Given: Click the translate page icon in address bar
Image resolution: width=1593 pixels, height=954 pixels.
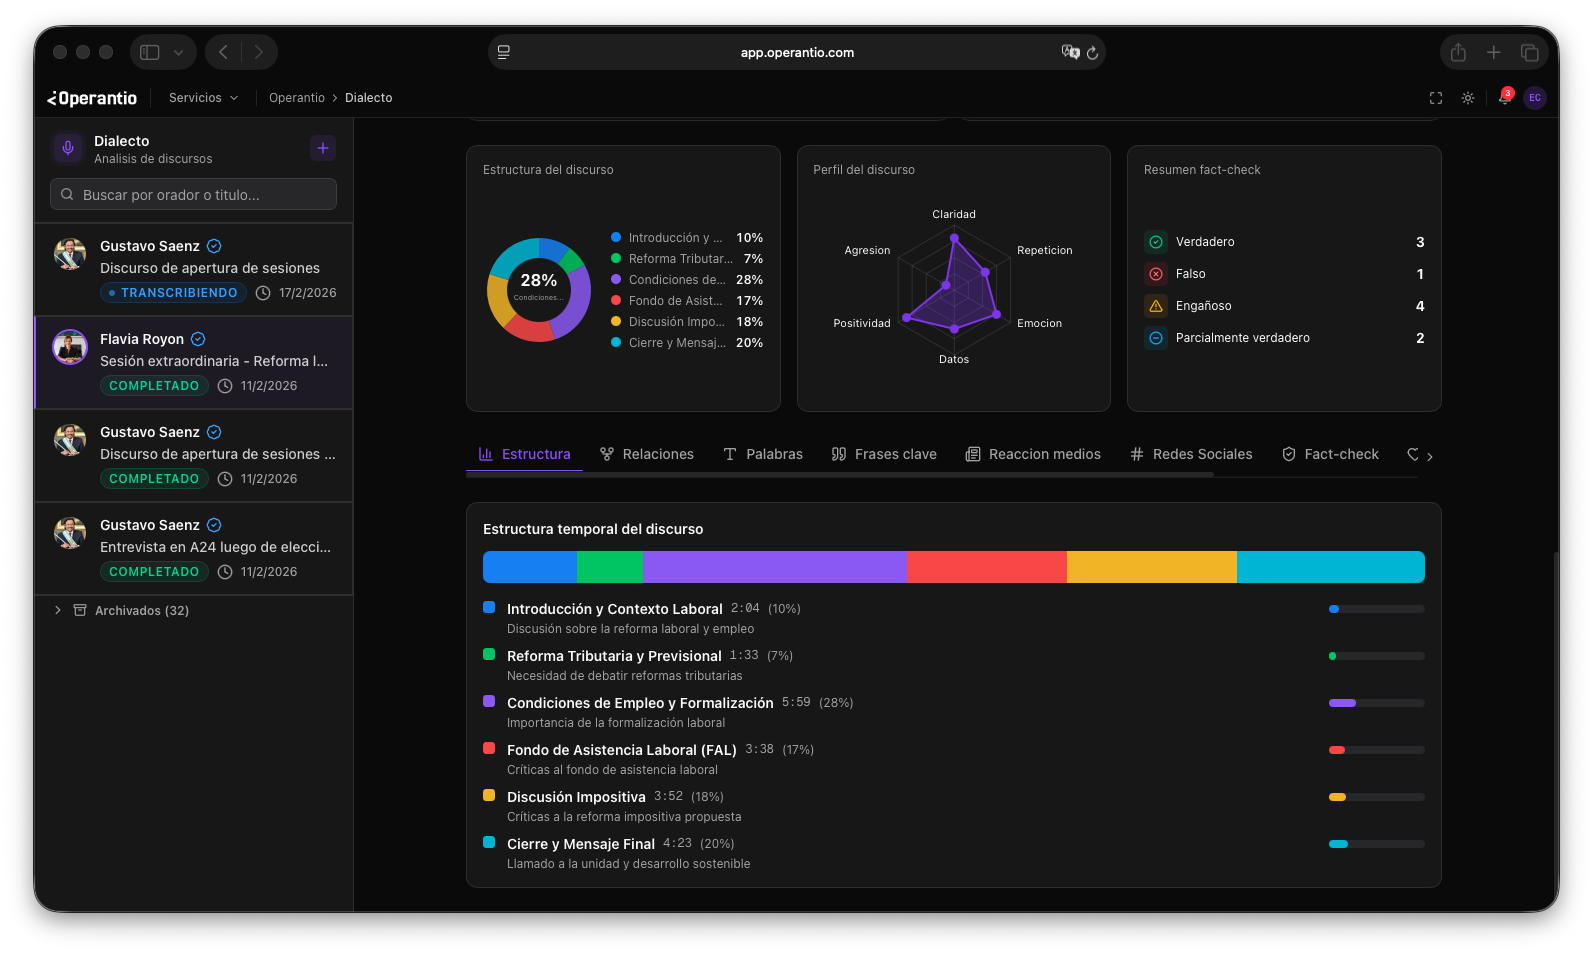Looking at the screenshot, I should click(1070, 52).
